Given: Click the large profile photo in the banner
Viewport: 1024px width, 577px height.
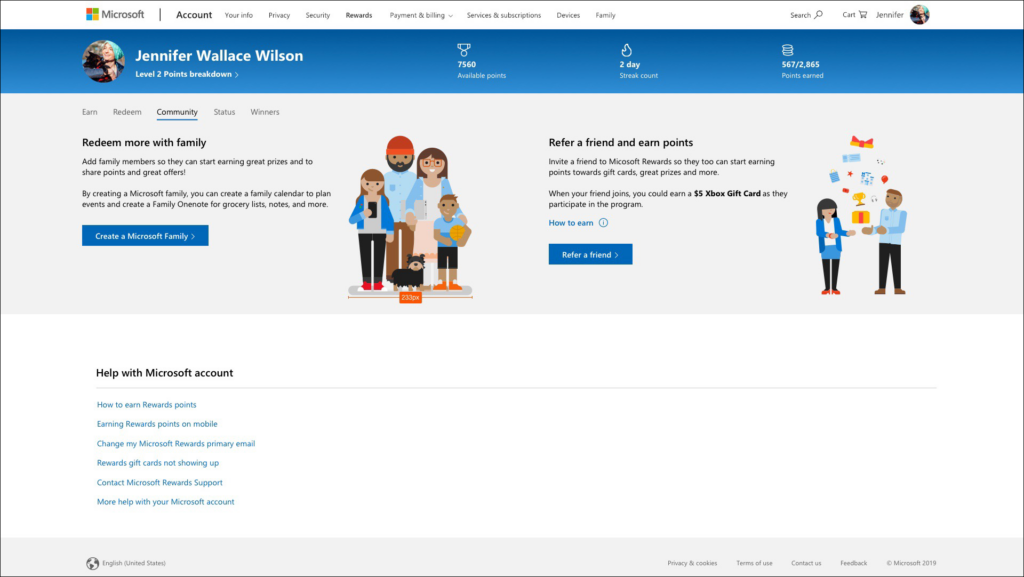Looking at the screenshot, I should click(x=103, y=61).
